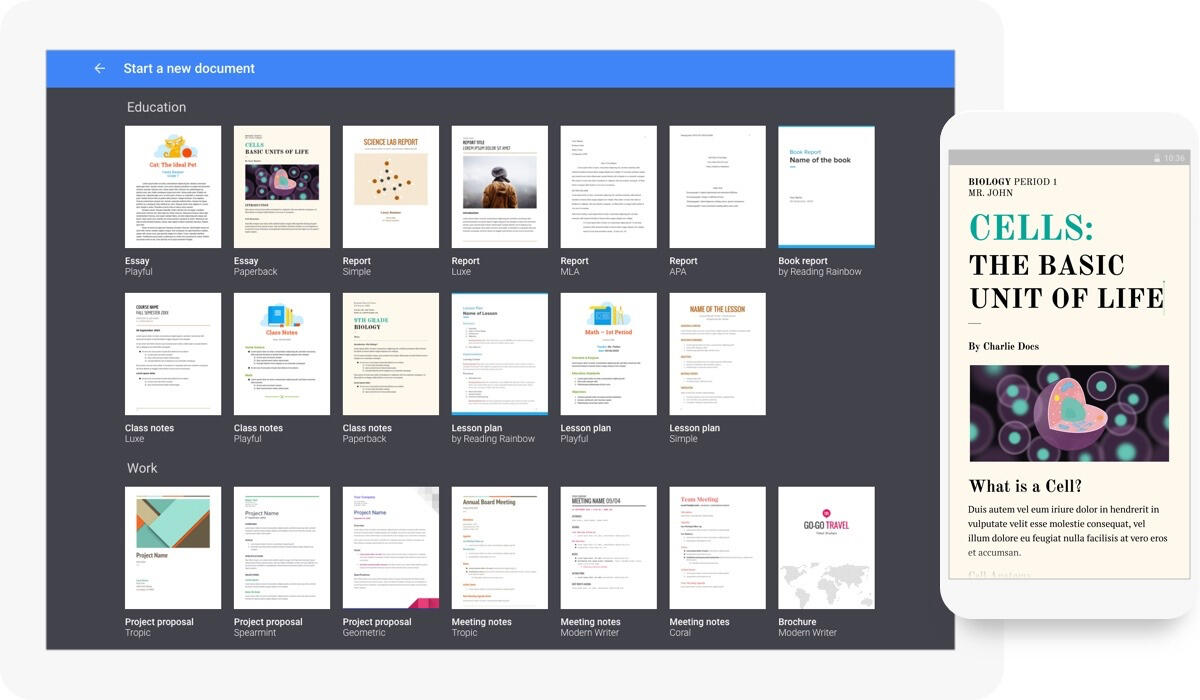
Task: Pick the Lesson plan Playful template
Action: click(x=609, y=354)
